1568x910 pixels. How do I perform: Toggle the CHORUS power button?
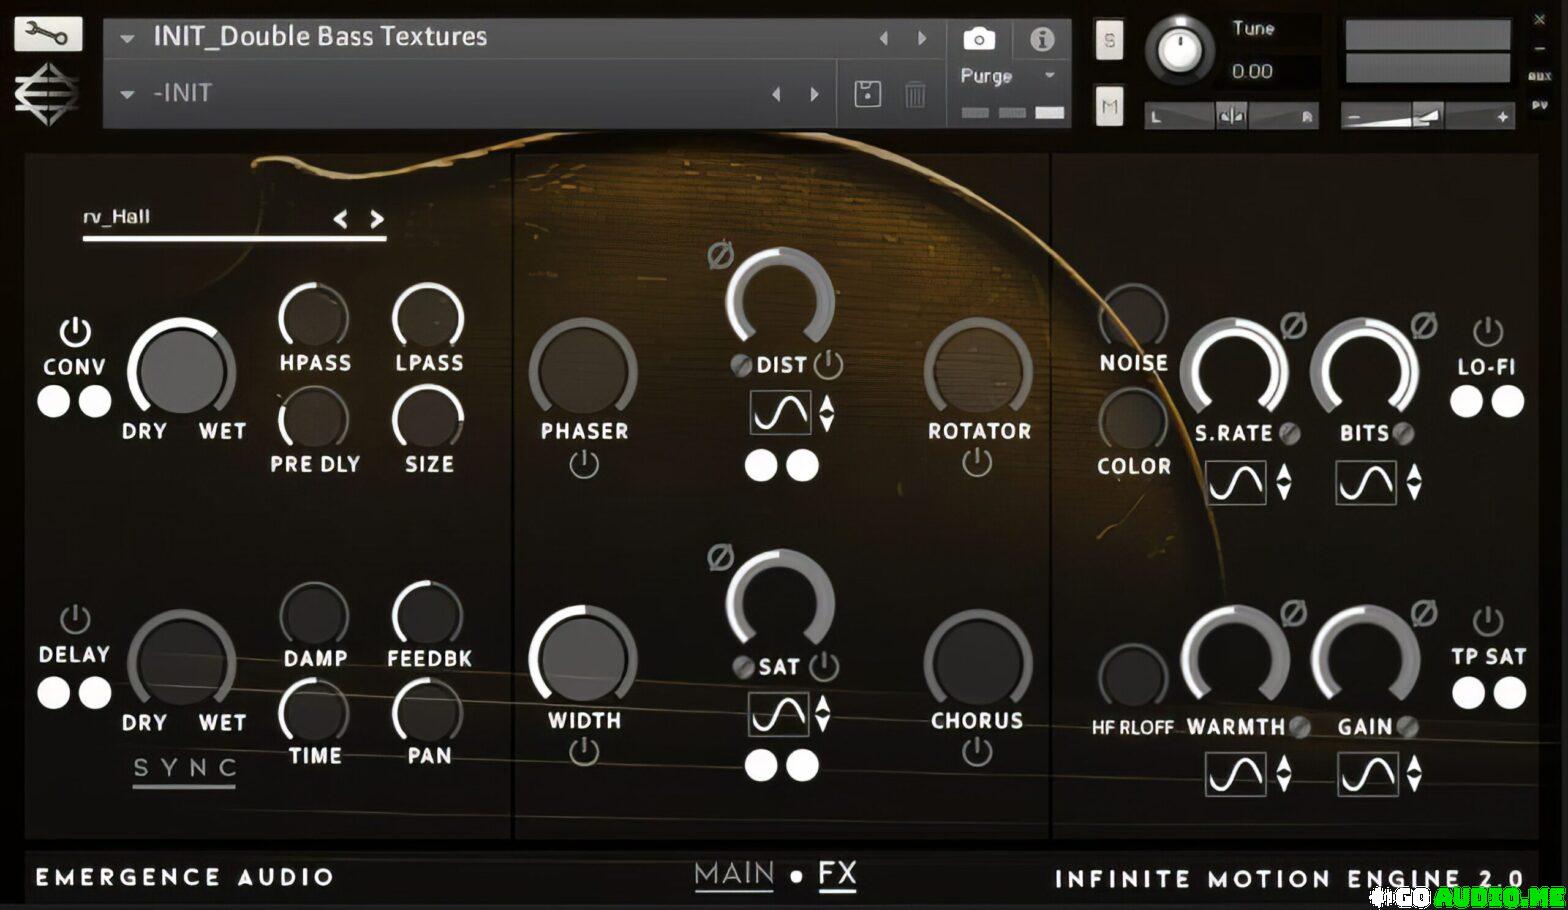pyautogui.click(x=977, y=752)
